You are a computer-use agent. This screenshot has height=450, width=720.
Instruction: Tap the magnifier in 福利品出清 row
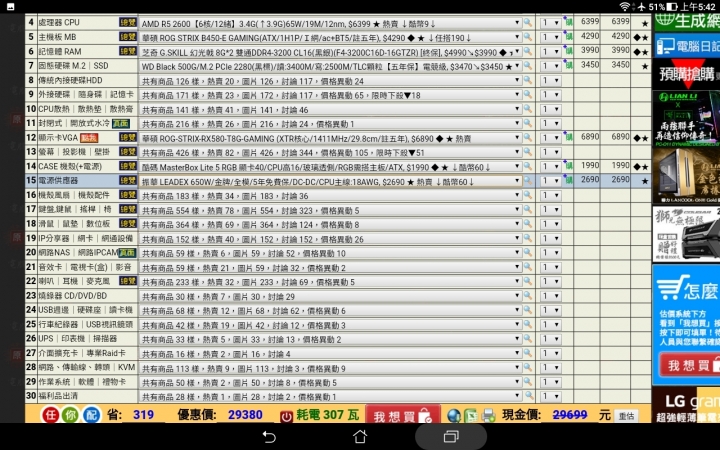(x=529, y=395)
